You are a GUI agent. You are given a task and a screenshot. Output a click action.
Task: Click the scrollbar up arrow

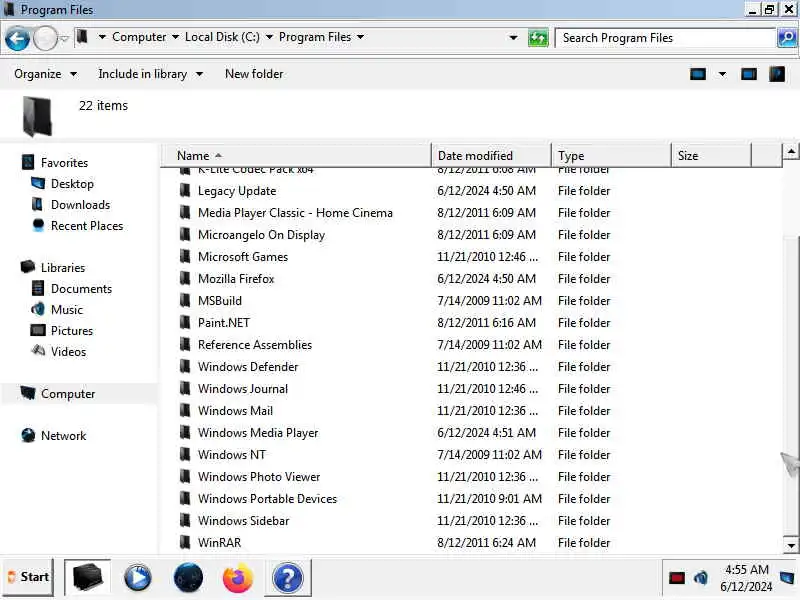790,152
